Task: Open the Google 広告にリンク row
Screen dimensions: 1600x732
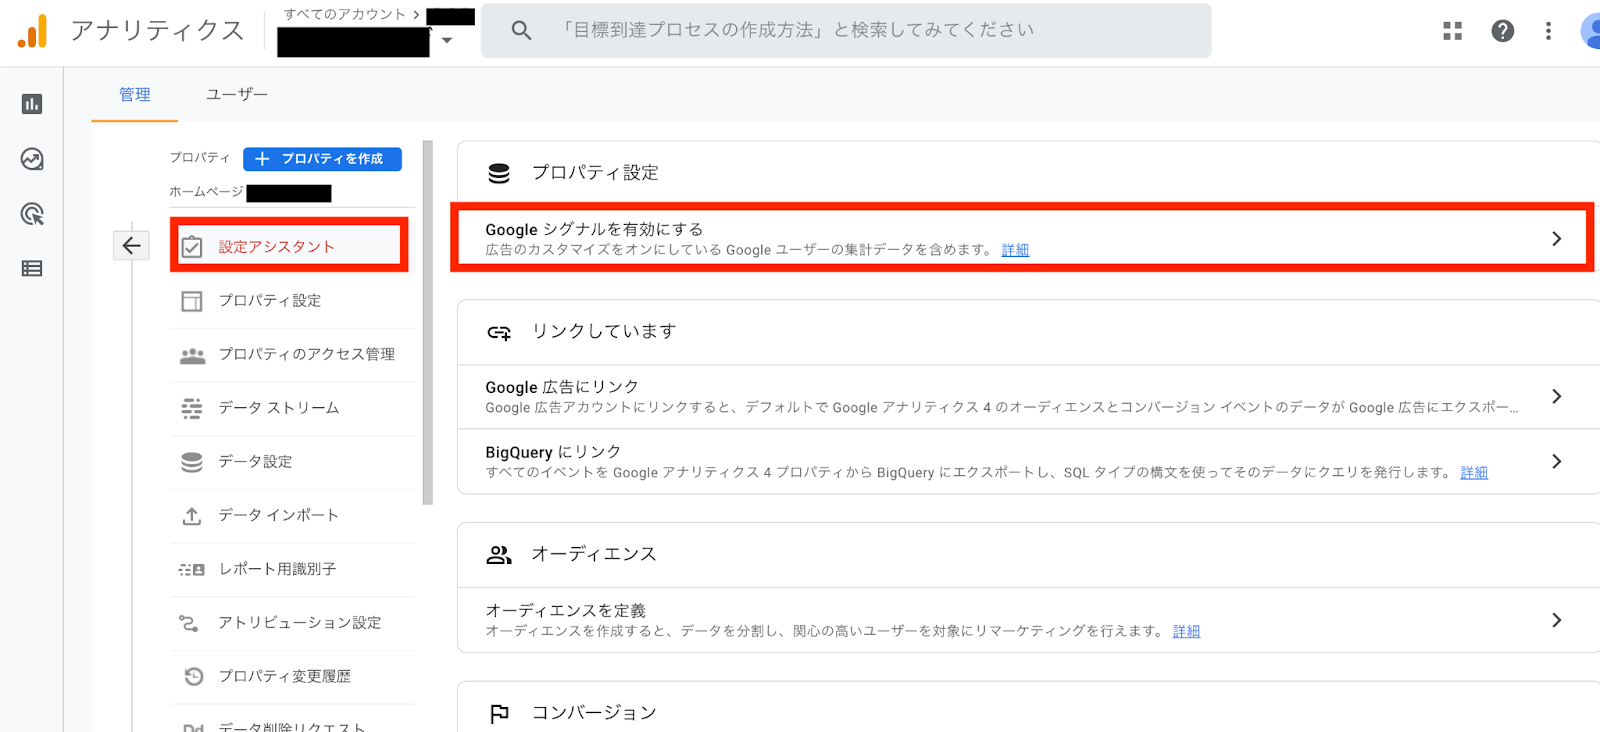Action: coord(1028,397)
